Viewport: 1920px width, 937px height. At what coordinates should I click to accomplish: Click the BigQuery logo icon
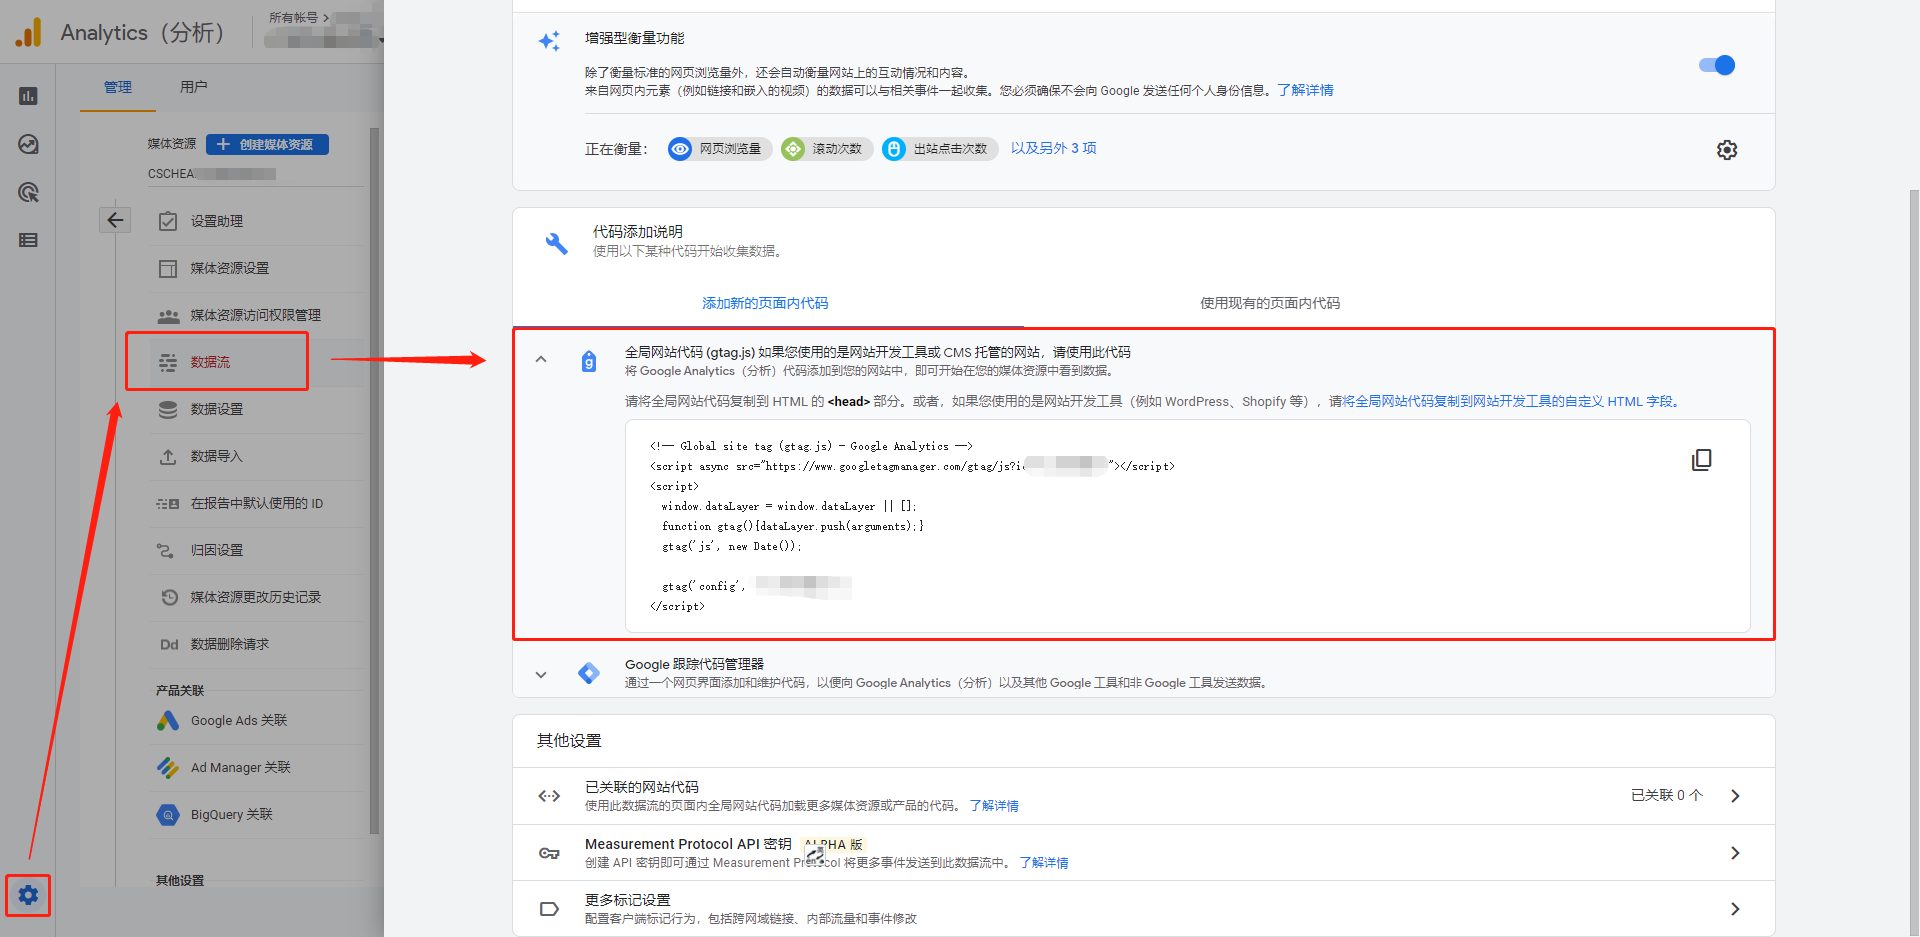pos(168,814)
